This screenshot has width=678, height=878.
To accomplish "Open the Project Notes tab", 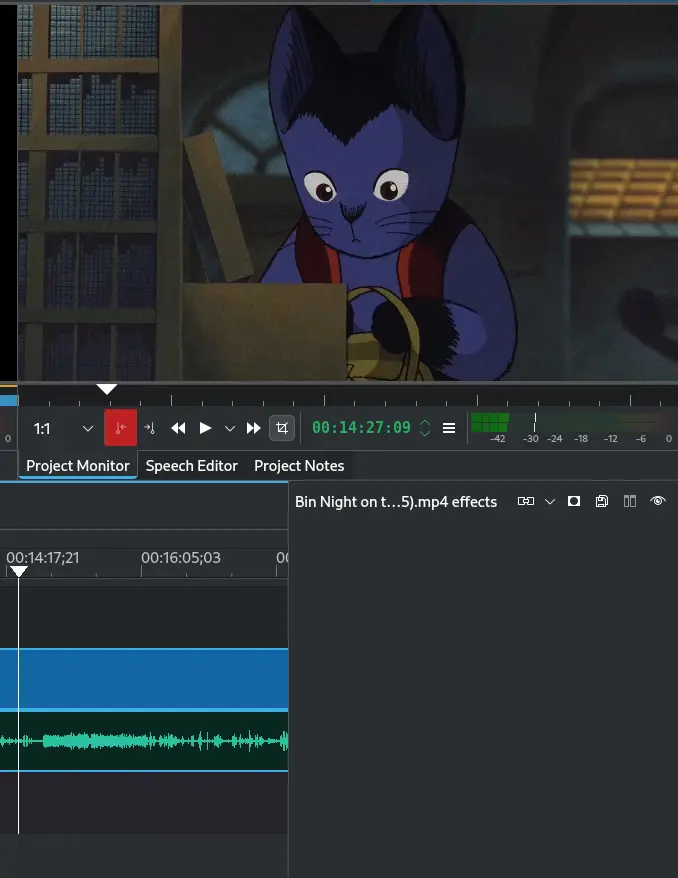I will click(299, 466).
